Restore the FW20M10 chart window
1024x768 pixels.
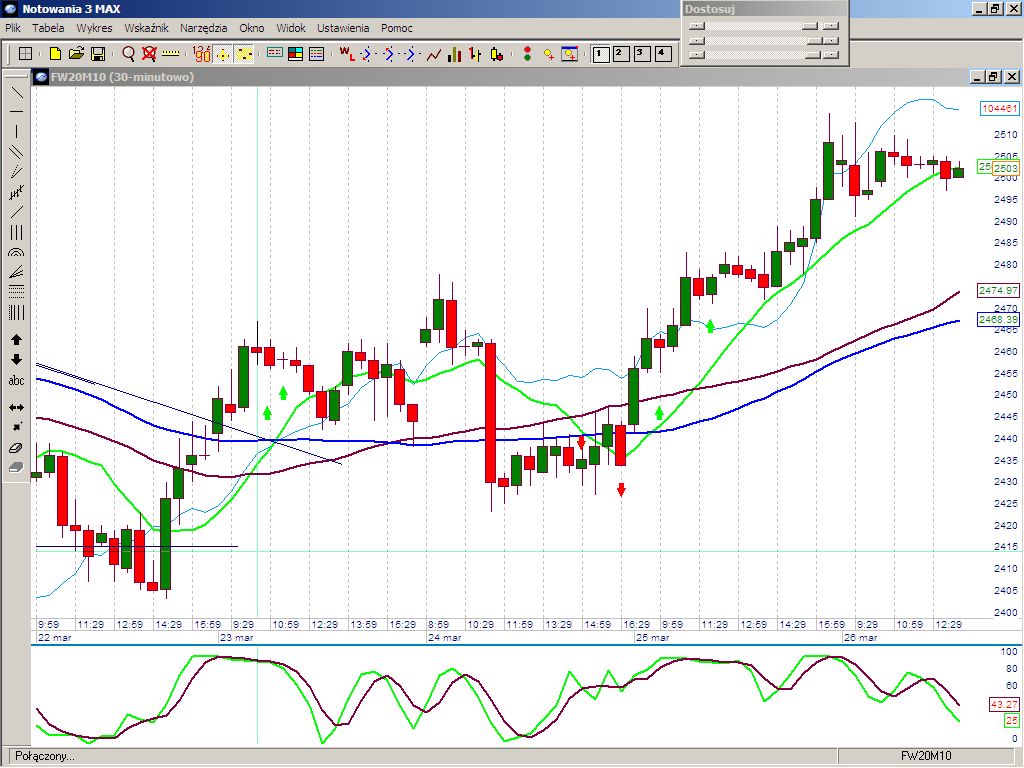[x=993, y=77]
